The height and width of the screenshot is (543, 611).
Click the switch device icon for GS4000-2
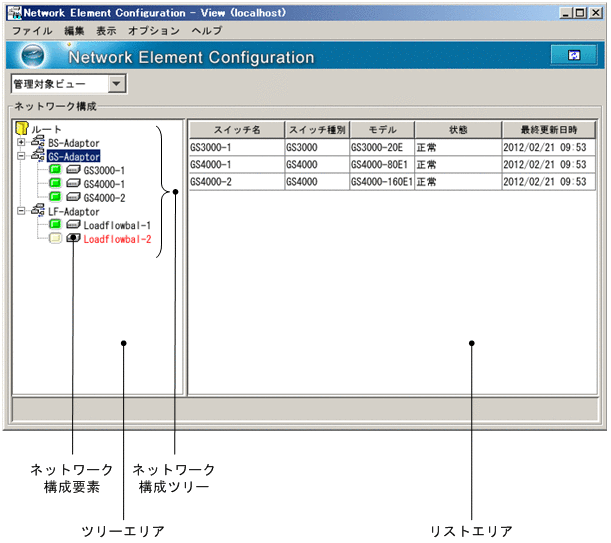coord(73,198)
